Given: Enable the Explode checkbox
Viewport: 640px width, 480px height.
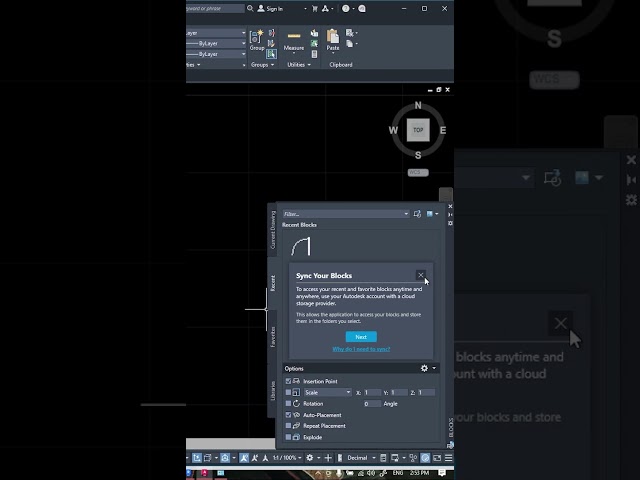Looking at the screenshot, I should coord(288,437).
